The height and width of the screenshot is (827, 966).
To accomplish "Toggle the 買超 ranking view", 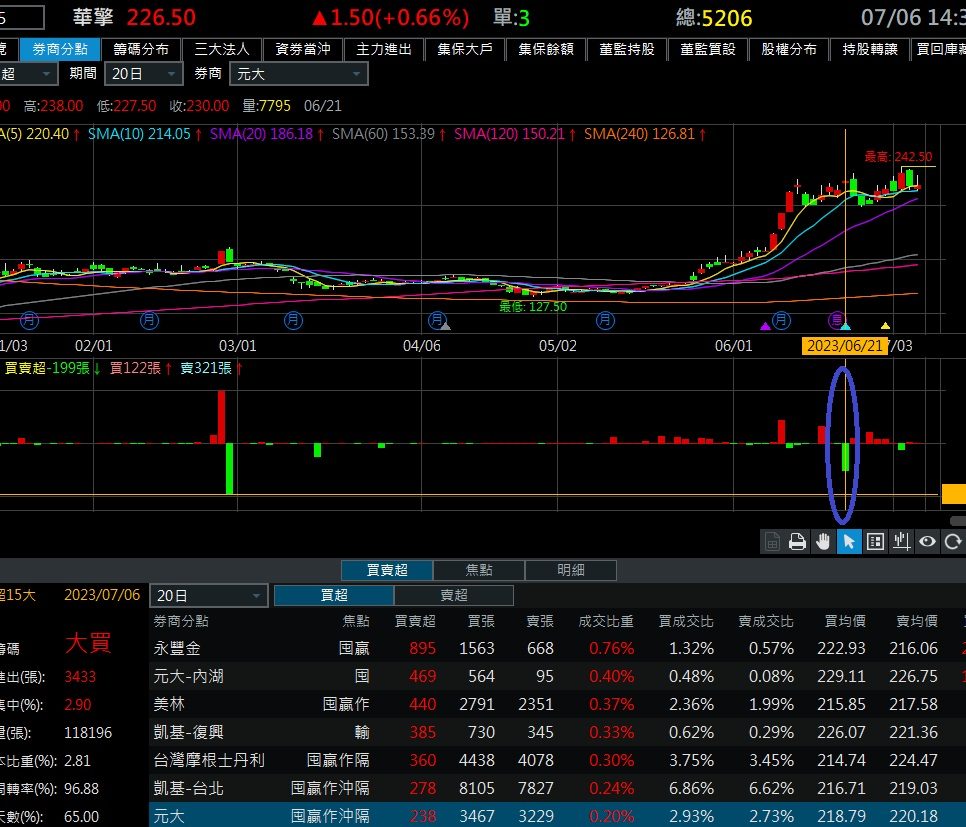I will point(334,595).
